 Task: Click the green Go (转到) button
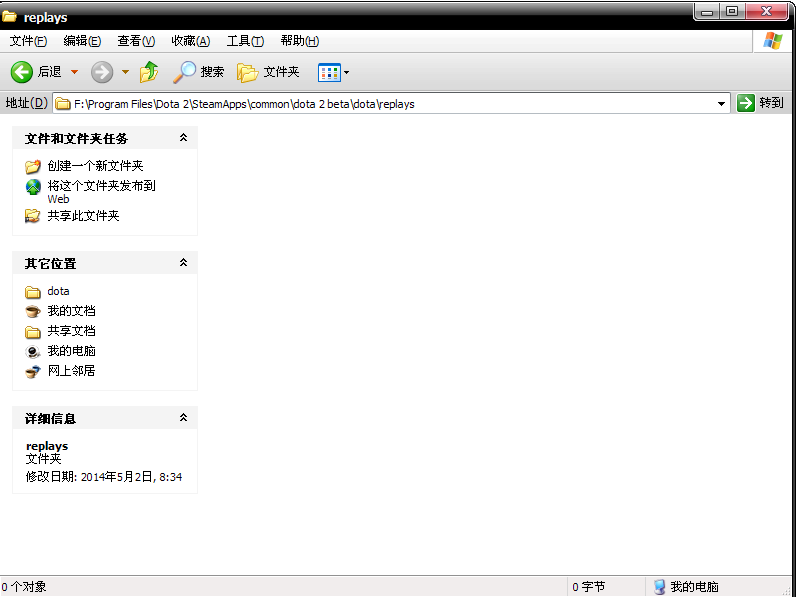[x=760, y=103]
